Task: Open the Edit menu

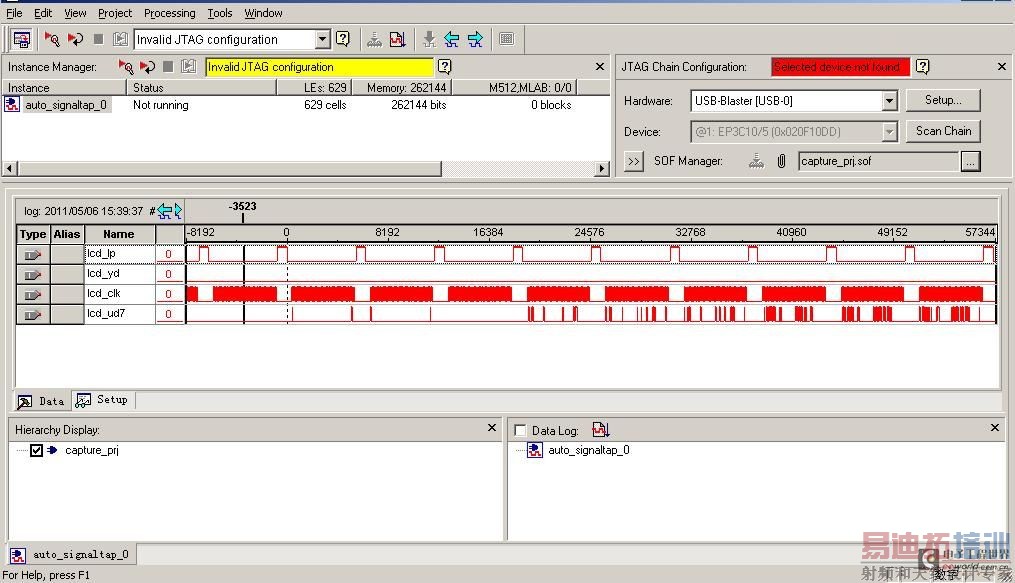Action: tap(43, 13)
